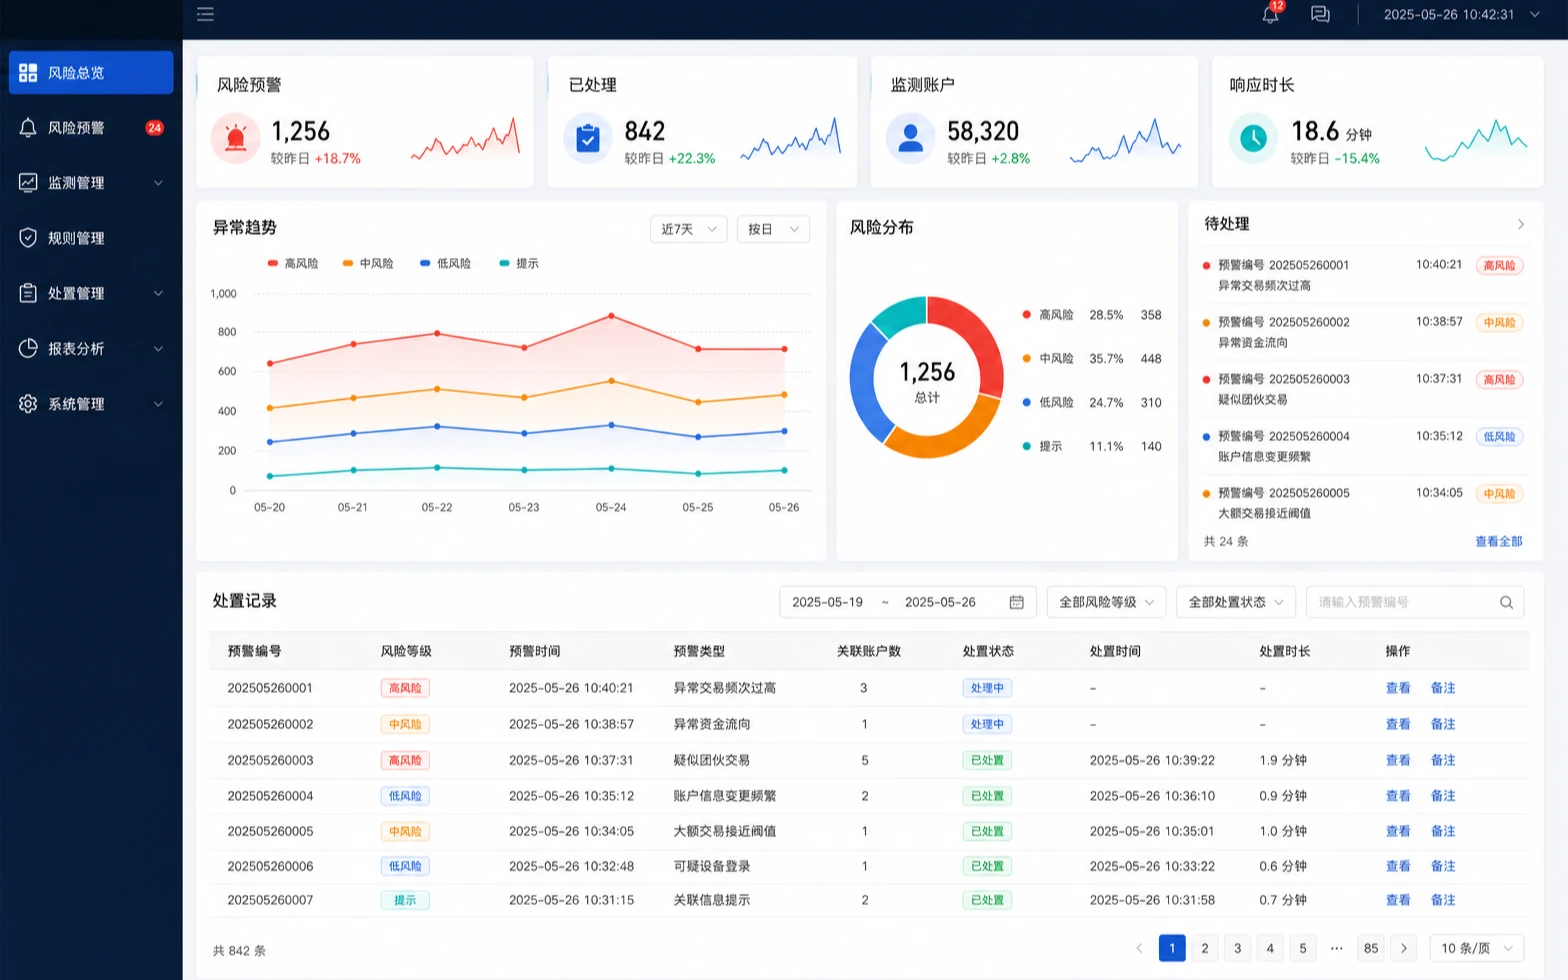This screenshot has height=980, width=1568.
Task: Open the 近7天 time range dropdown
Action: pos(688,229)
